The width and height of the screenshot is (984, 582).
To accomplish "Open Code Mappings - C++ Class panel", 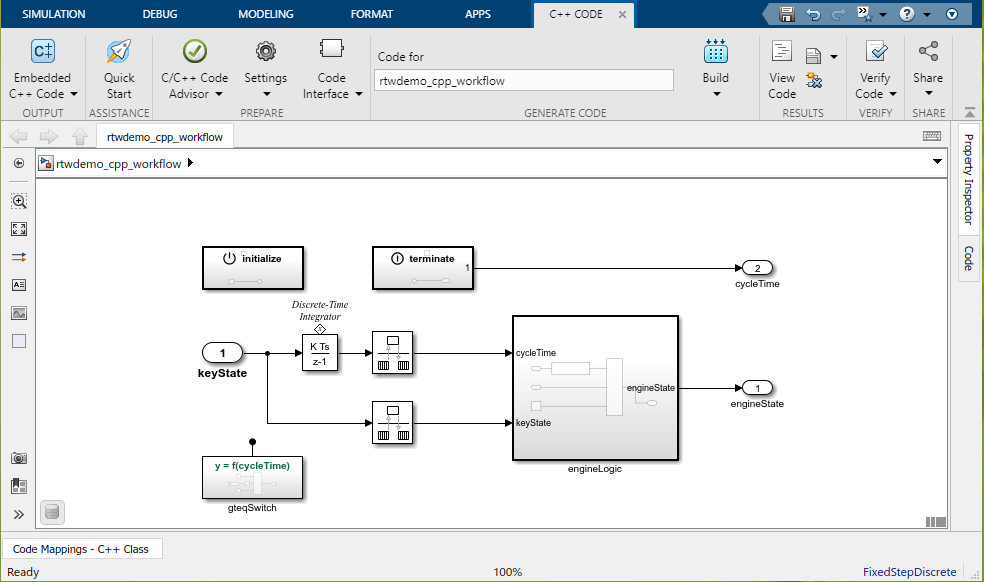I will point(81,549).
